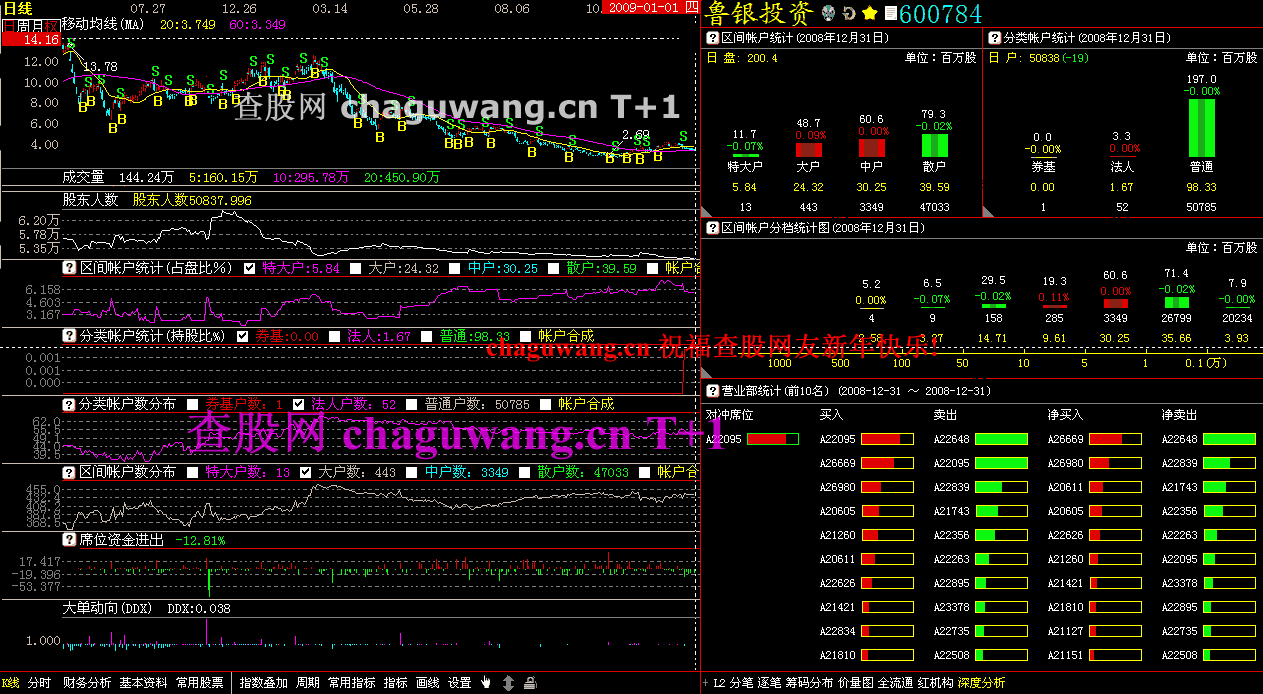Click the opera mask icon beside 鲁银投资
This screenshot has width=1263, height=694.
[828, 13]
